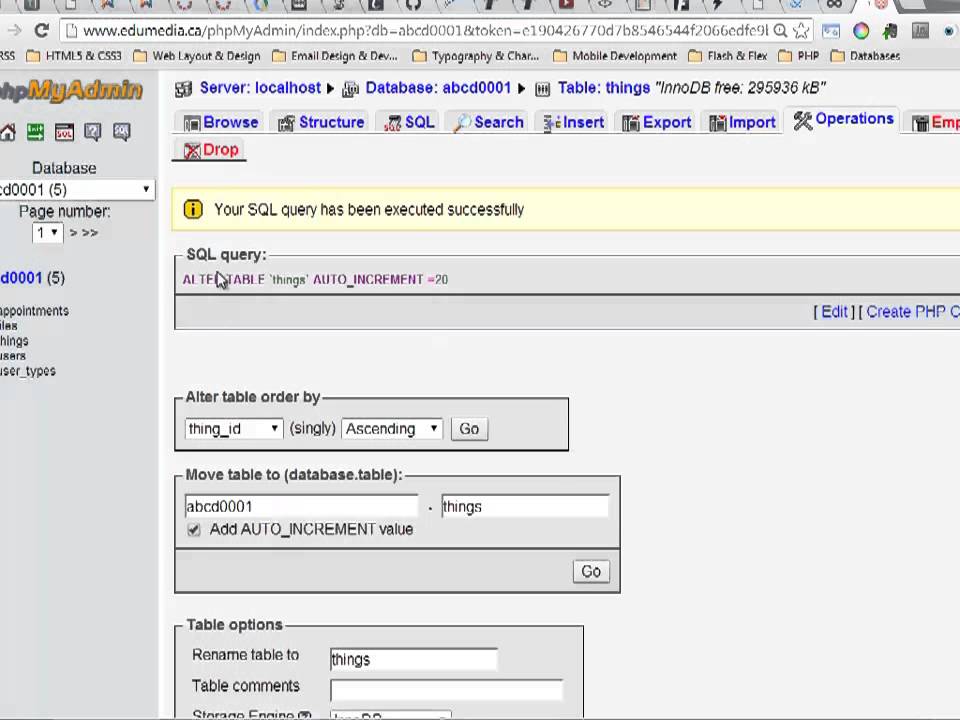Open the appointments table in sidebar
The height and width of the screenshot is (720, 960).
(34, 311)
